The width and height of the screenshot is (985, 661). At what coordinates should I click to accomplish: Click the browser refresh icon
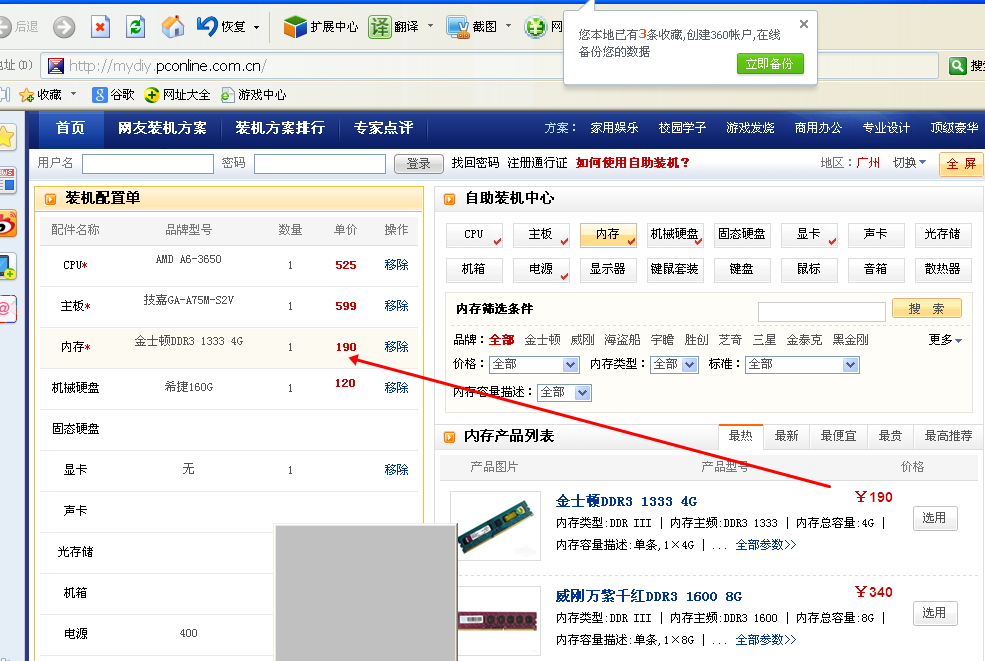[135, 27]
